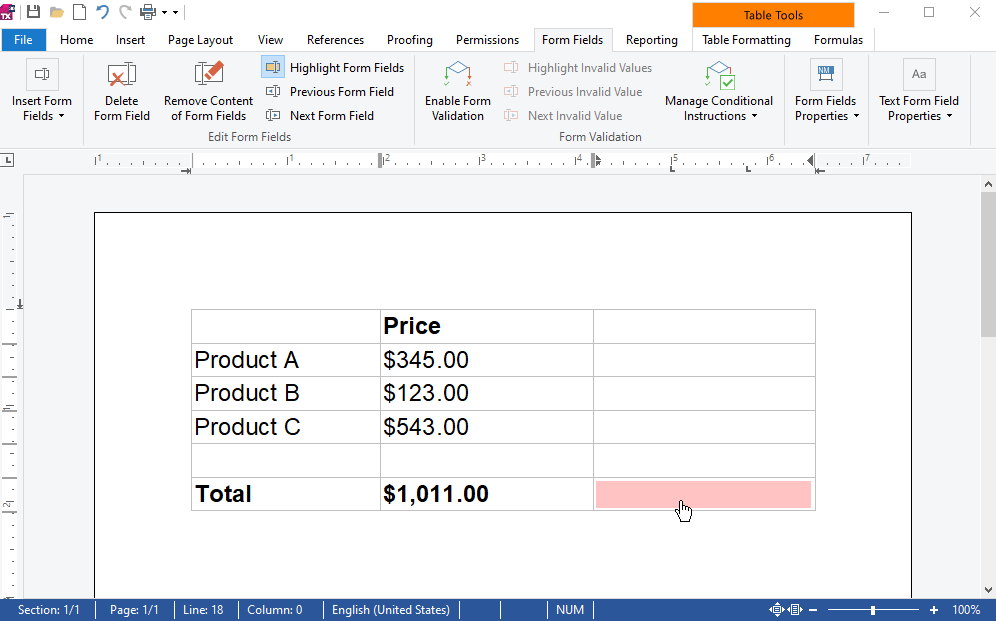Click the Print icon
Image resolution: width=996 pixels, height=621 pixels.
148,12
